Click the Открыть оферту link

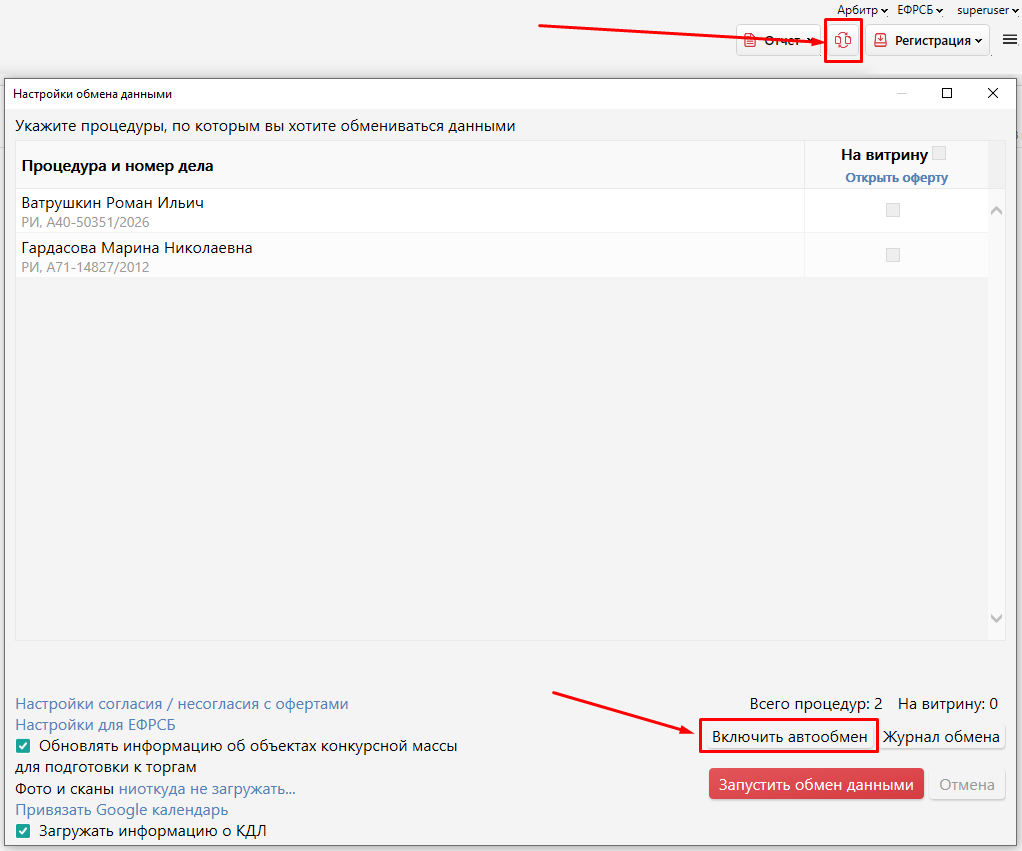point(896,177)
